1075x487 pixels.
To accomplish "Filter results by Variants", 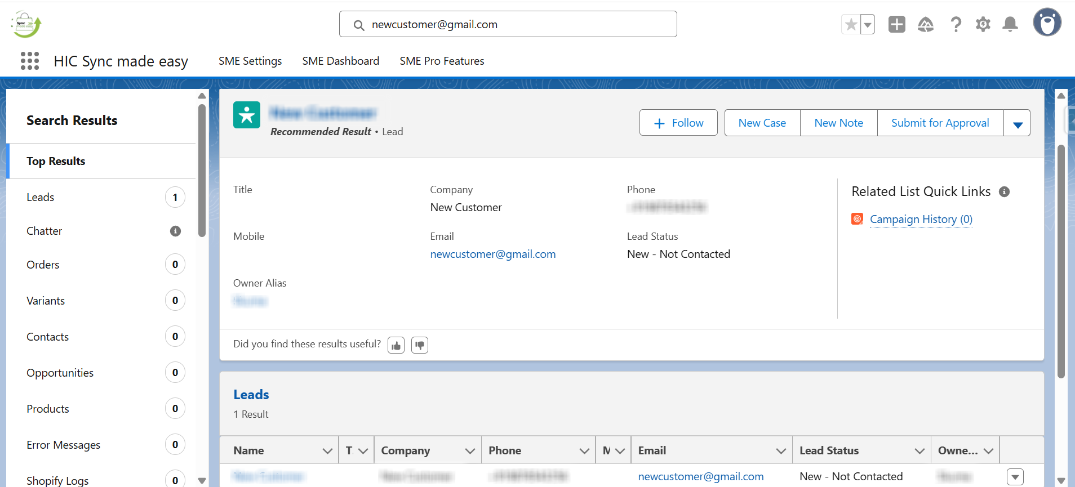I will [101, 300].
